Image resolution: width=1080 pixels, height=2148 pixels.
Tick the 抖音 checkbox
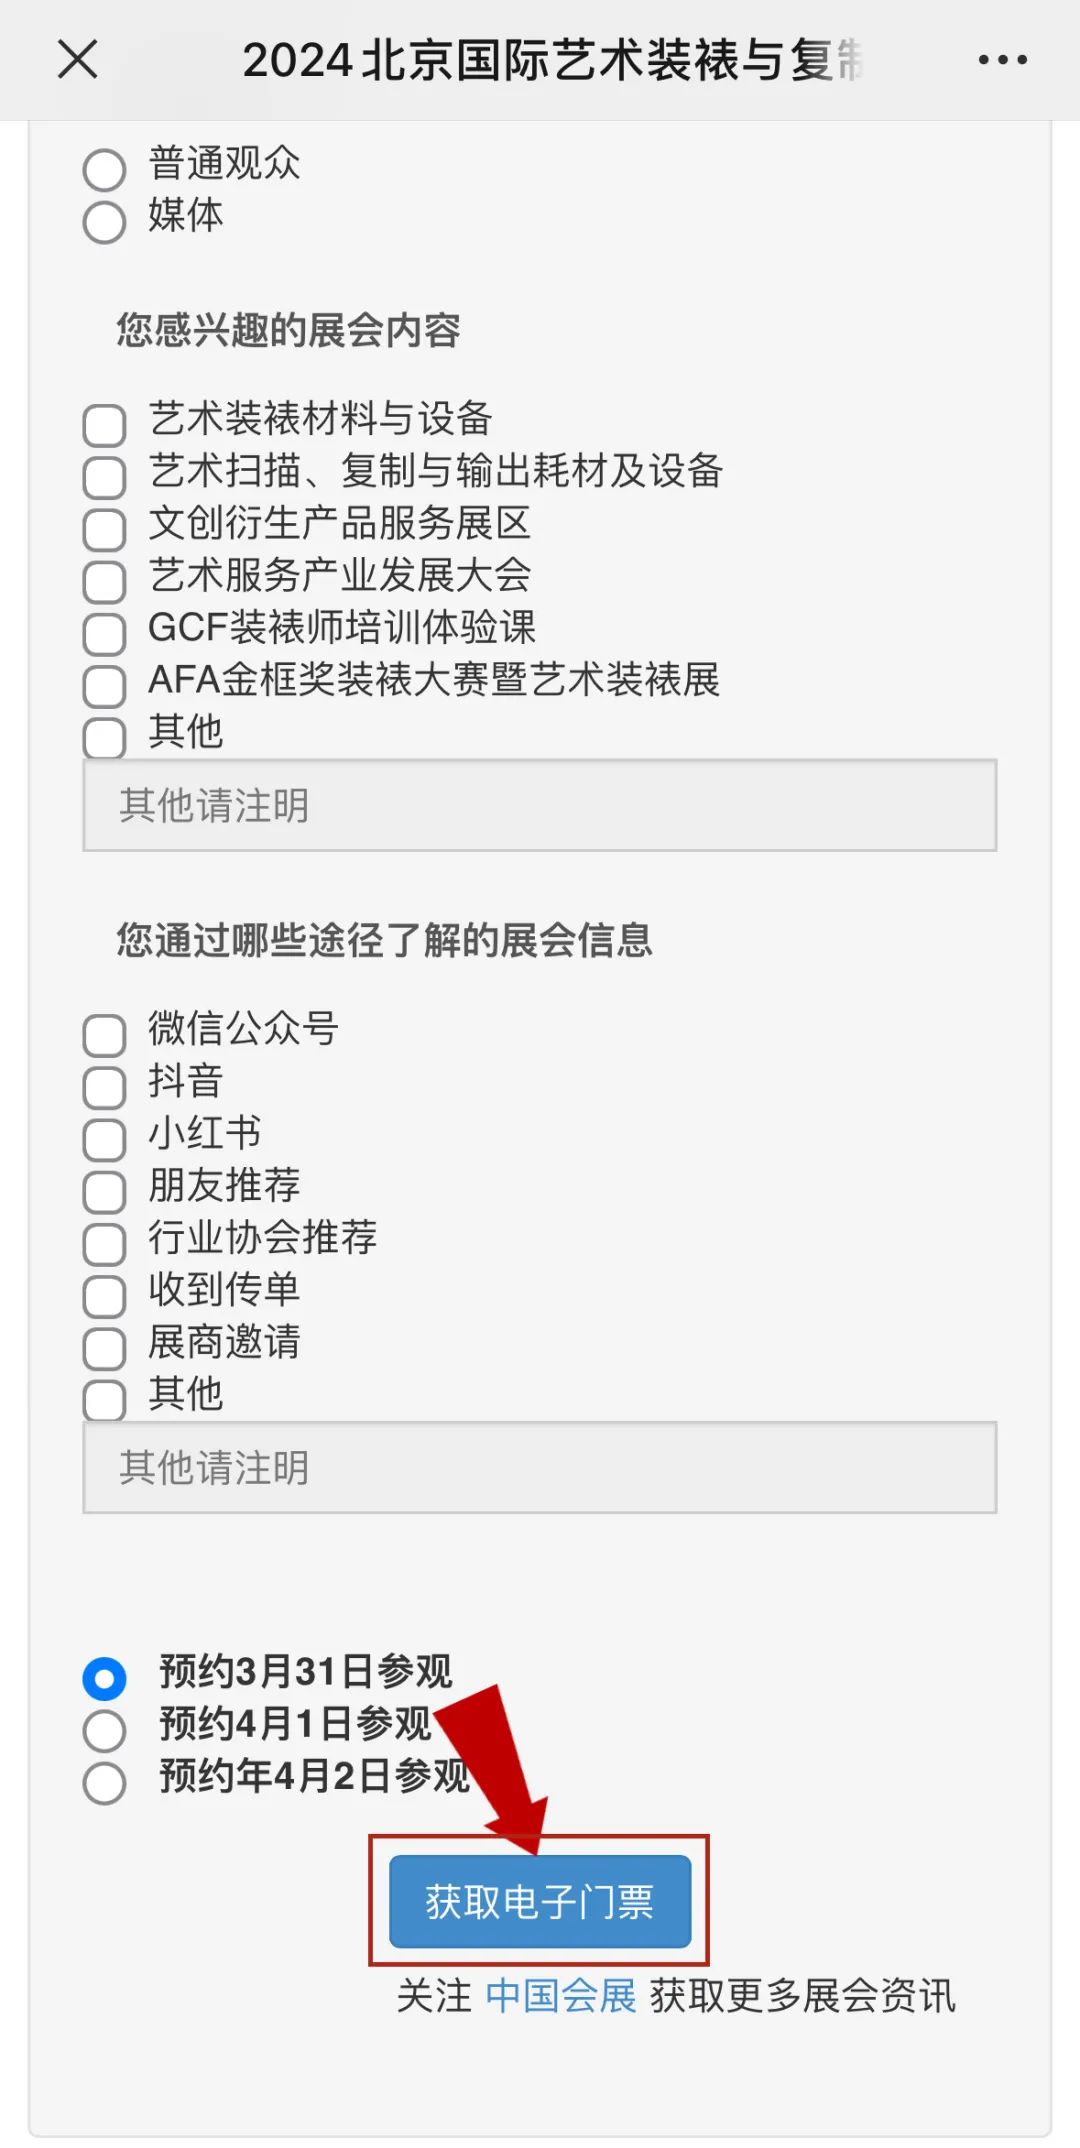tap(105, 1087)
